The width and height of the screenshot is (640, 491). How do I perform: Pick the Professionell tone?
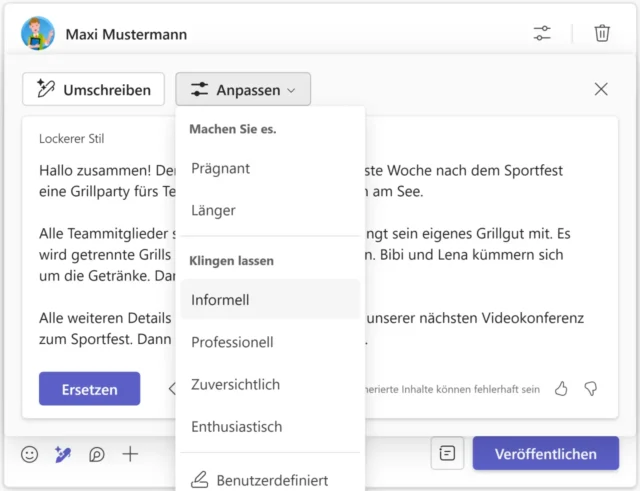point(232,342)
